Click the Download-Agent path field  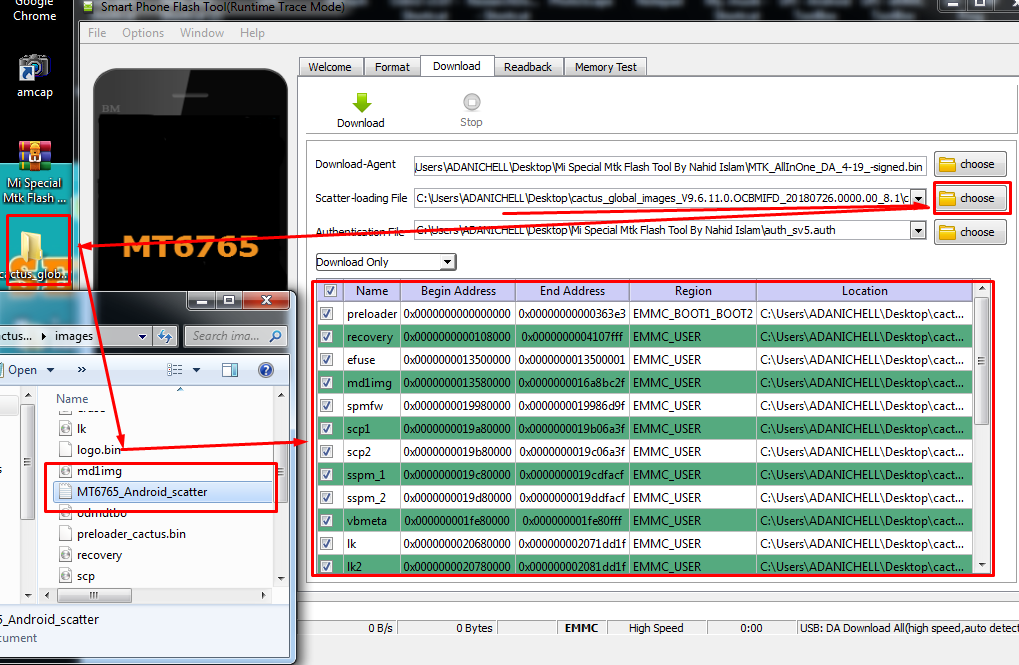click(670, 167)
